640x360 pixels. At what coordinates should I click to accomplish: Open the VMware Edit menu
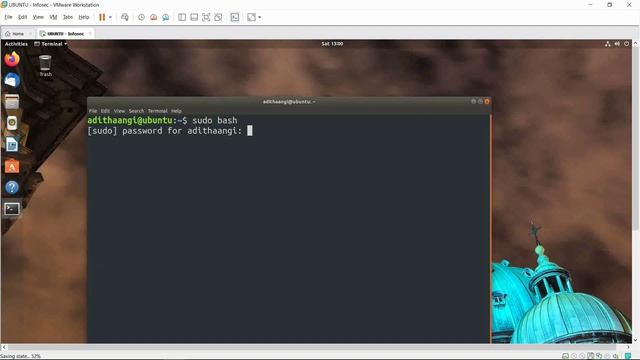[x=22, y=17]
